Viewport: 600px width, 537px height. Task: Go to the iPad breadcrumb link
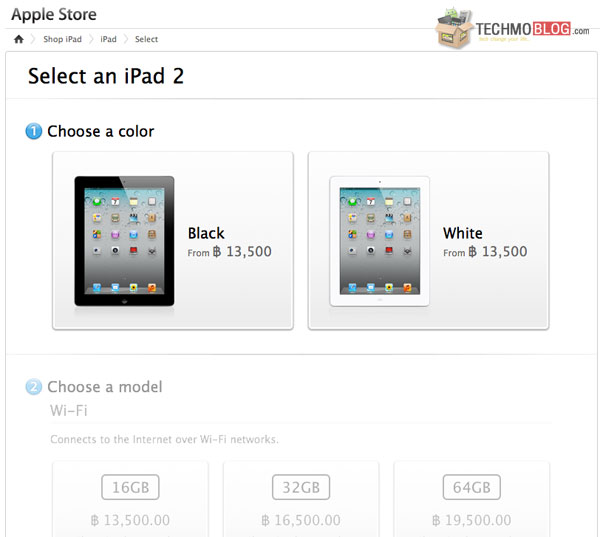coord(108,39)
